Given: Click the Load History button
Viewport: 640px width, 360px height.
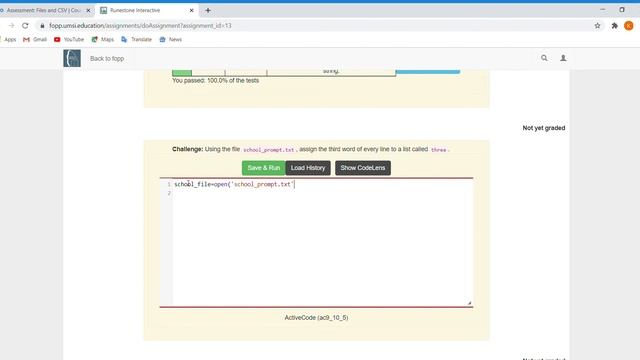Looking at the screenshot, I should point(308,168).
